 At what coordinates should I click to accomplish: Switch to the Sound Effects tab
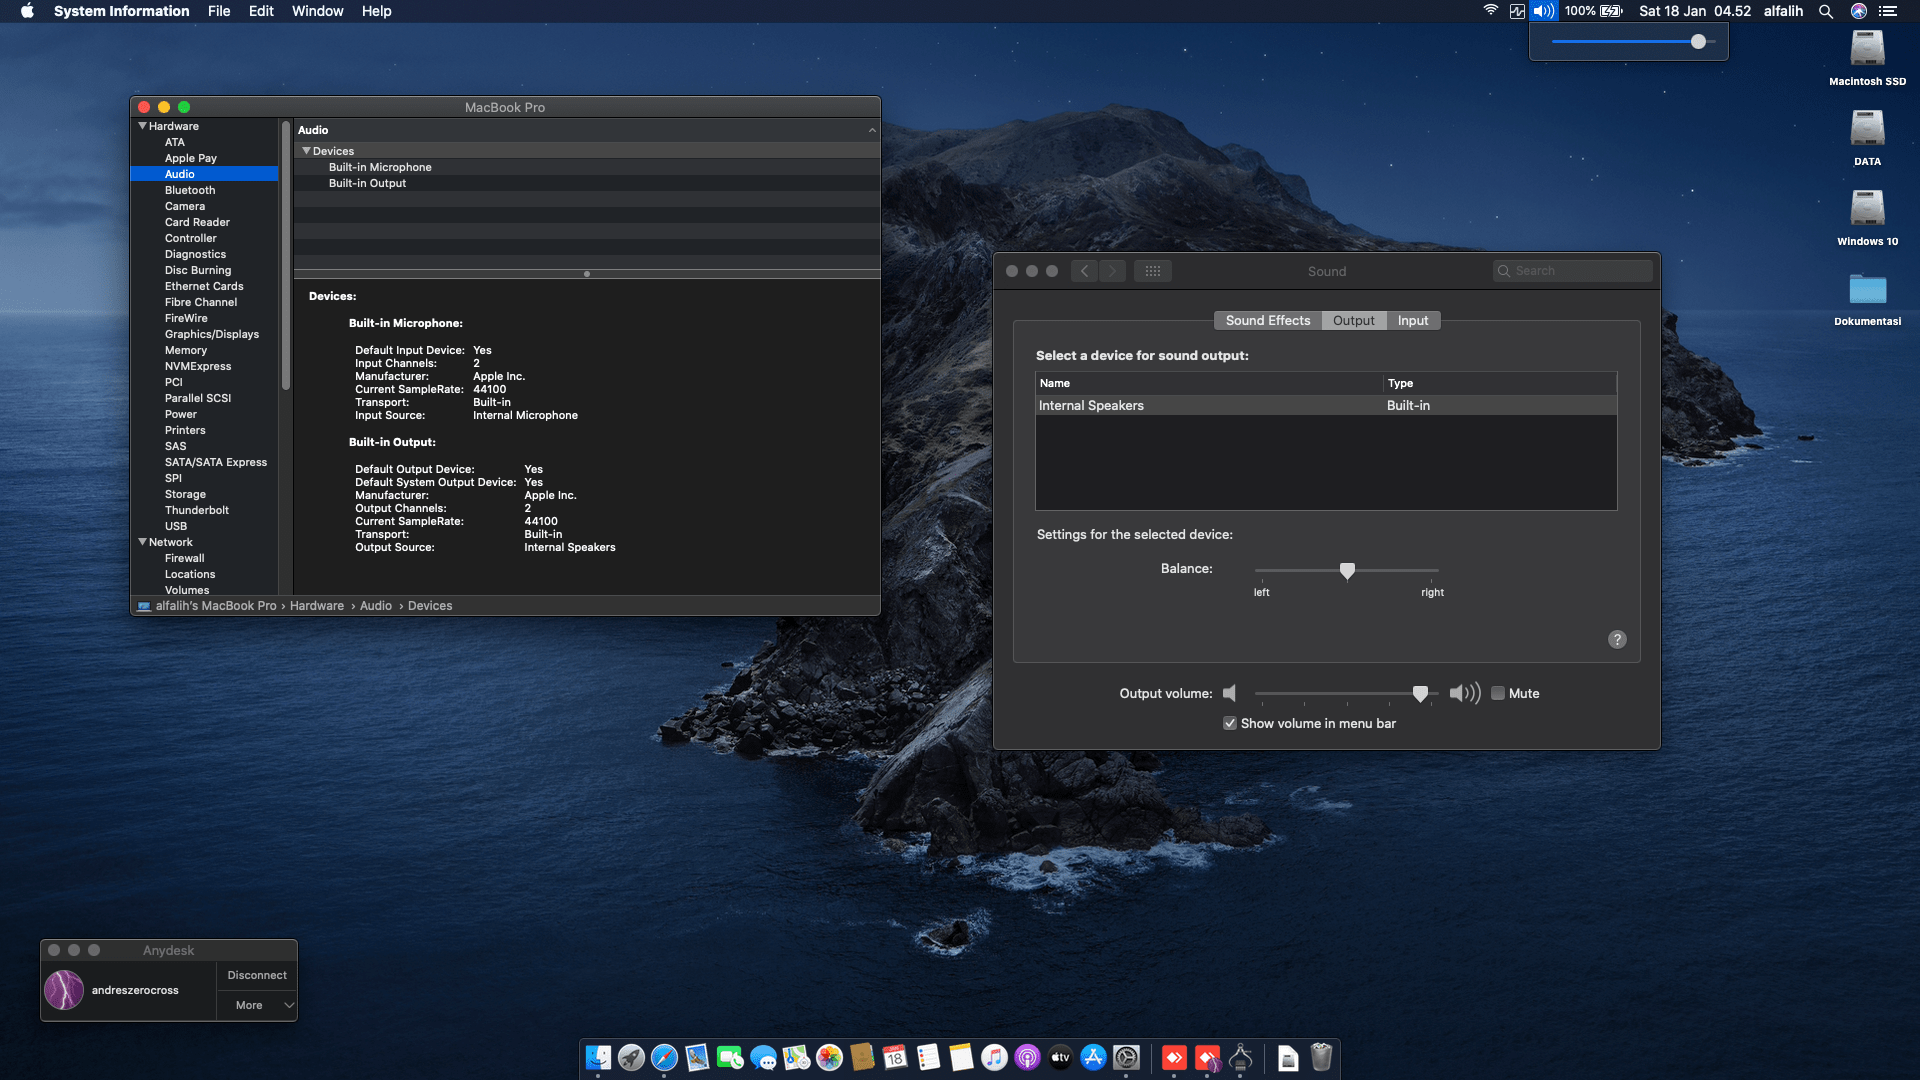point(1267,320)
